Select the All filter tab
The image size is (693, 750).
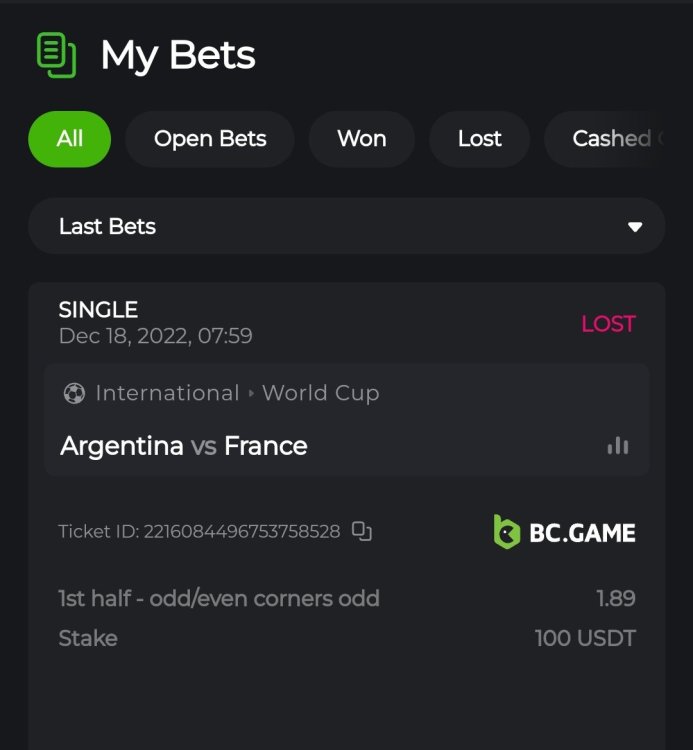click(70, 139)
